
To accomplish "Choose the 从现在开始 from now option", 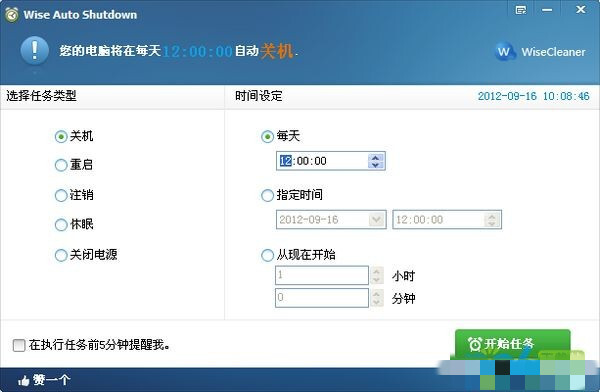I will [x=267, y=255].
